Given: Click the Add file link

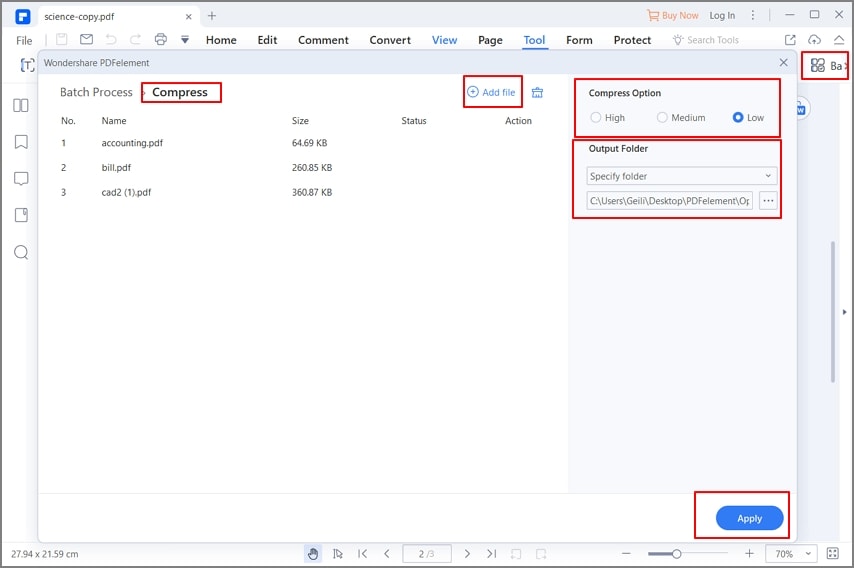Looking at the screenshot, I should [x=491, y=92].
